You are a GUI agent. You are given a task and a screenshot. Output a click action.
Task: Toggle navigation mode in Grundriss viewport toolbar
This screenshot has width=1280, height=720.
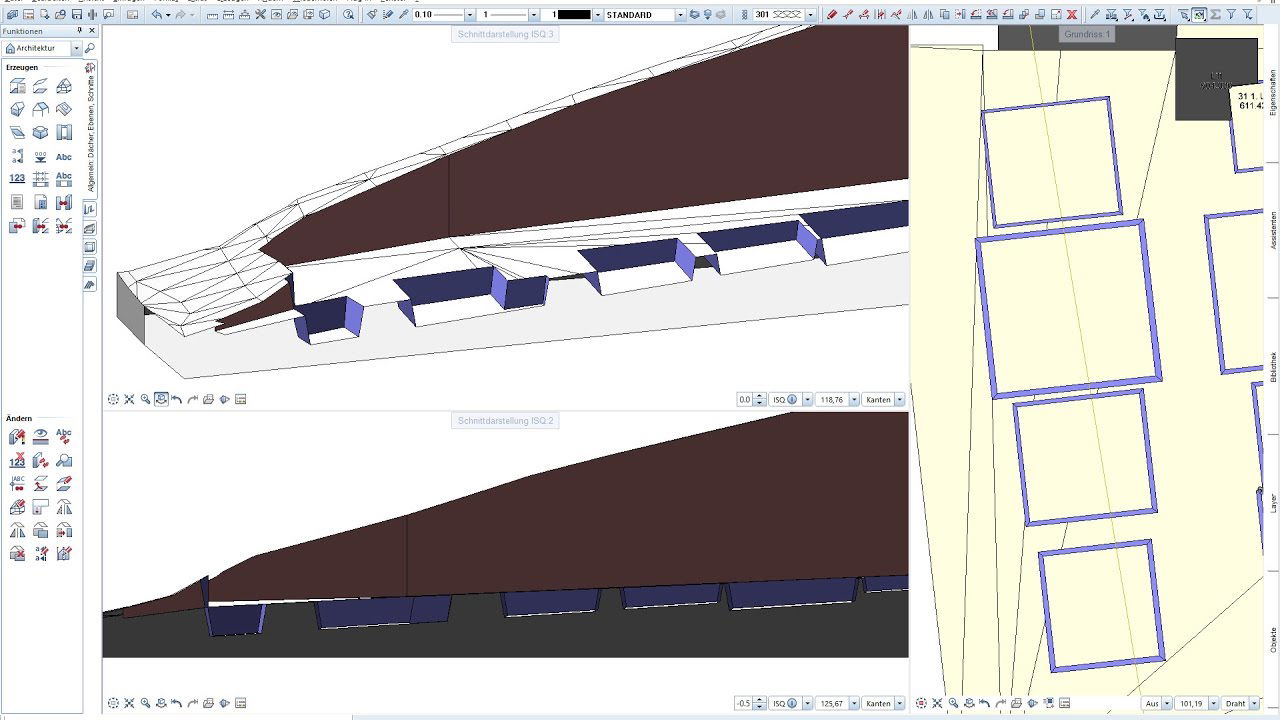969,703
